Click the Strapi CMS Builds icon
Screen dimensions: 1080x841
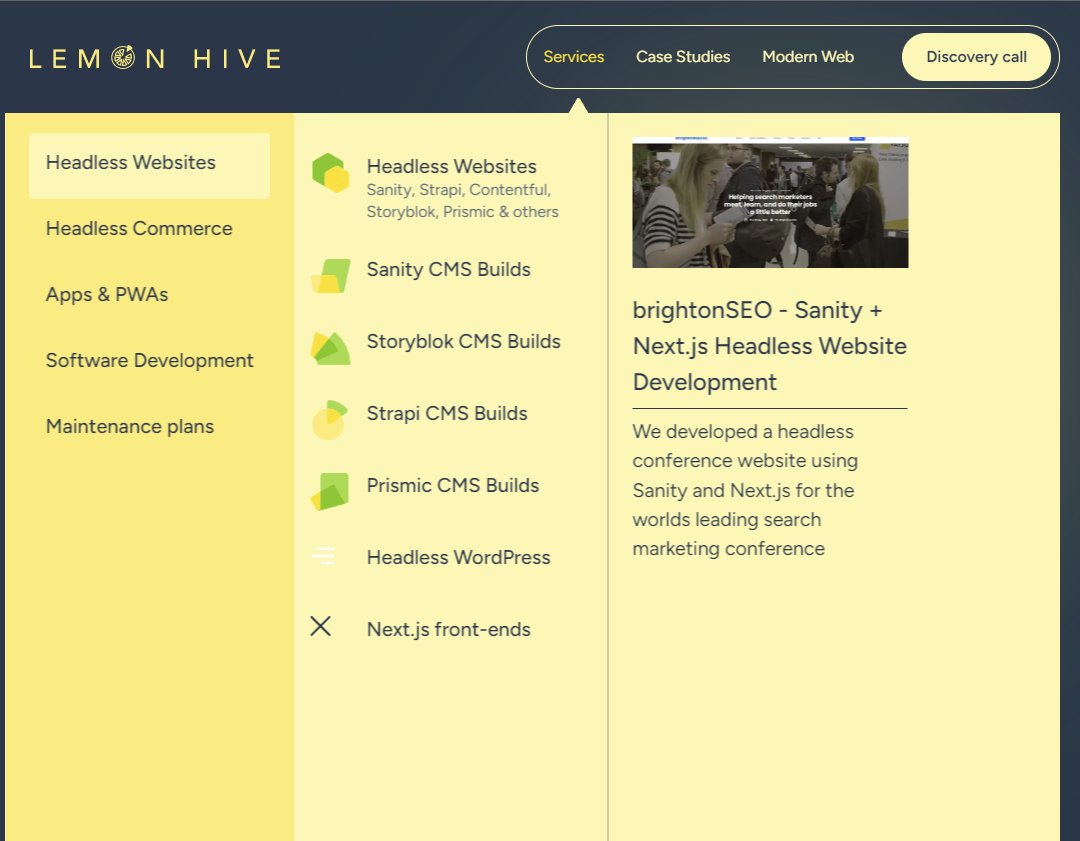point(330,419)
